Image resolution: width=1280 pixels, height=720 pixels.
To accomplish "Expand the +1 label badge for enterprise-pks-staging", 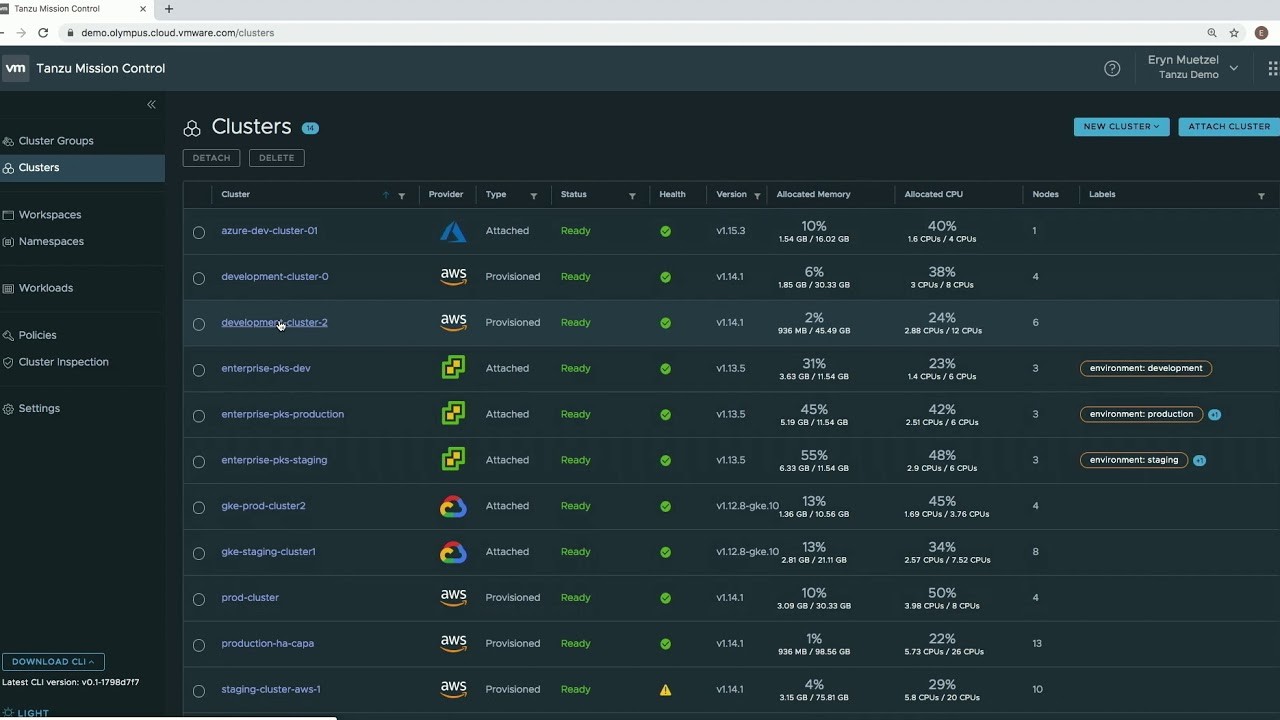I will click(1199, 460).
